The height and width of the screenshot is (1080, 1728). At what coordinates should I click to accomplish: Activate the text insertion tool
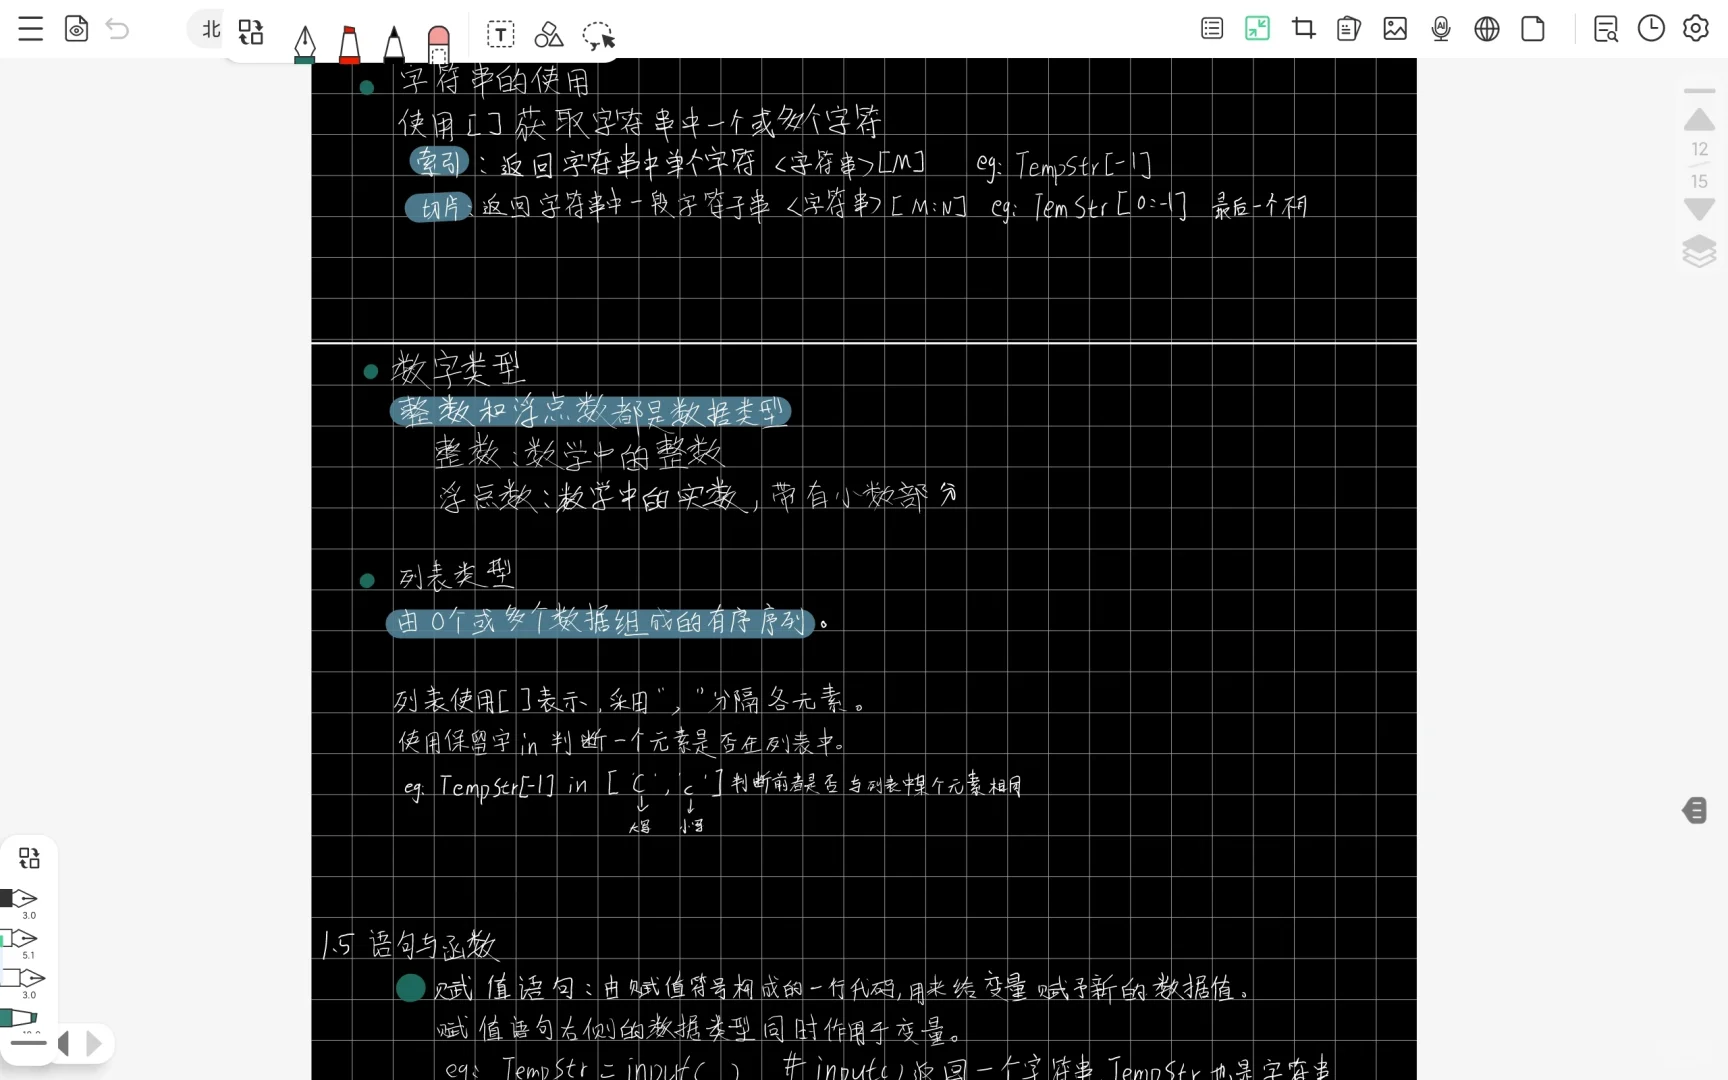click(x=501, y=34)
